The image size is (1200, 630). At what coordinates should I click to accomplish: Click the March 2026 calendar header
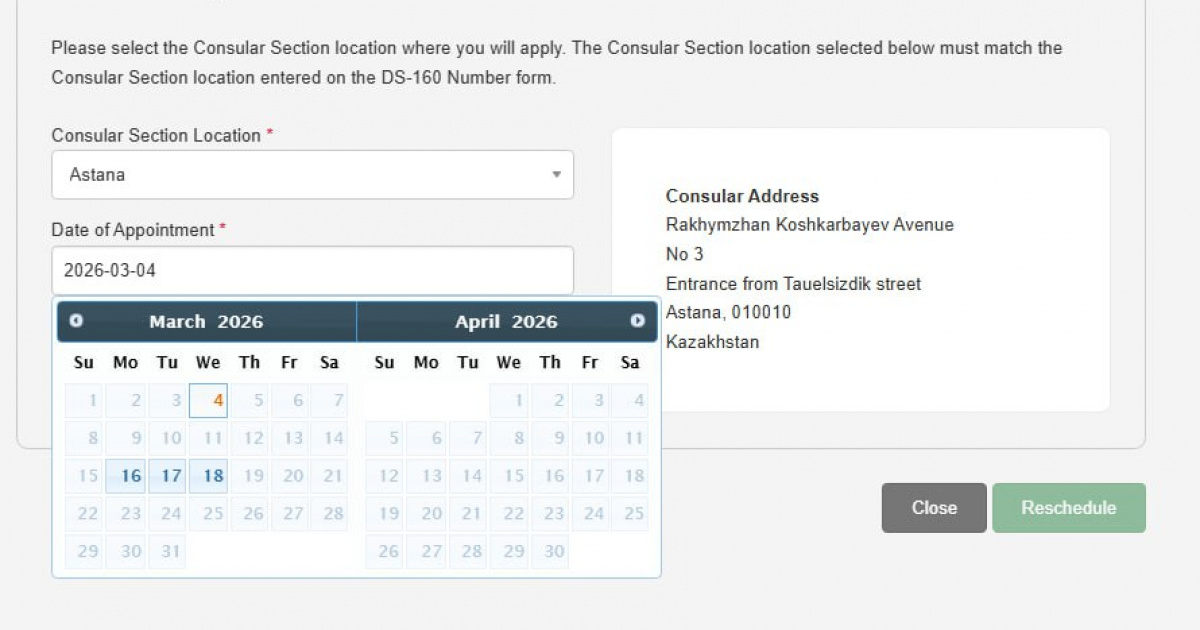pyautogui.click(x=206, y=322)
